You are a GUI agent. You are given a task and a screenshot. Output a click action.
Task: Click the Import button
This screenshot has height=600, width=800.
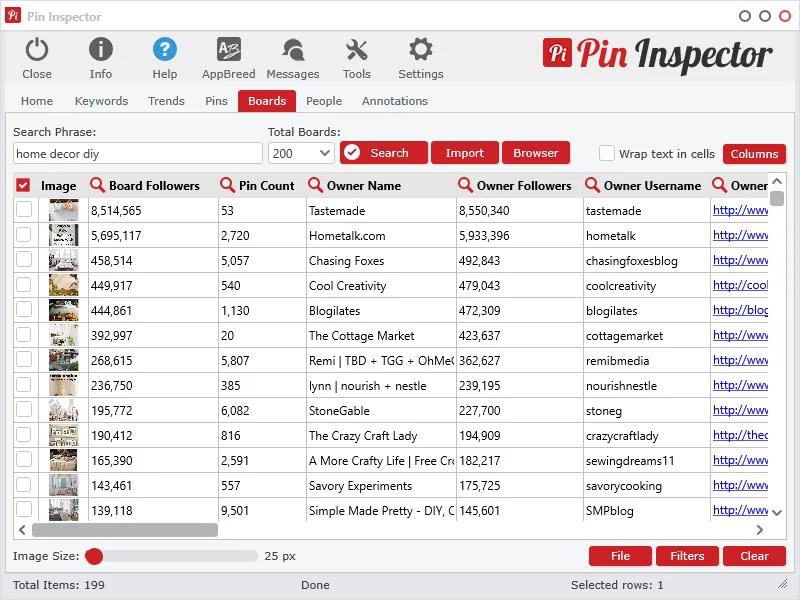click(464, 153)
